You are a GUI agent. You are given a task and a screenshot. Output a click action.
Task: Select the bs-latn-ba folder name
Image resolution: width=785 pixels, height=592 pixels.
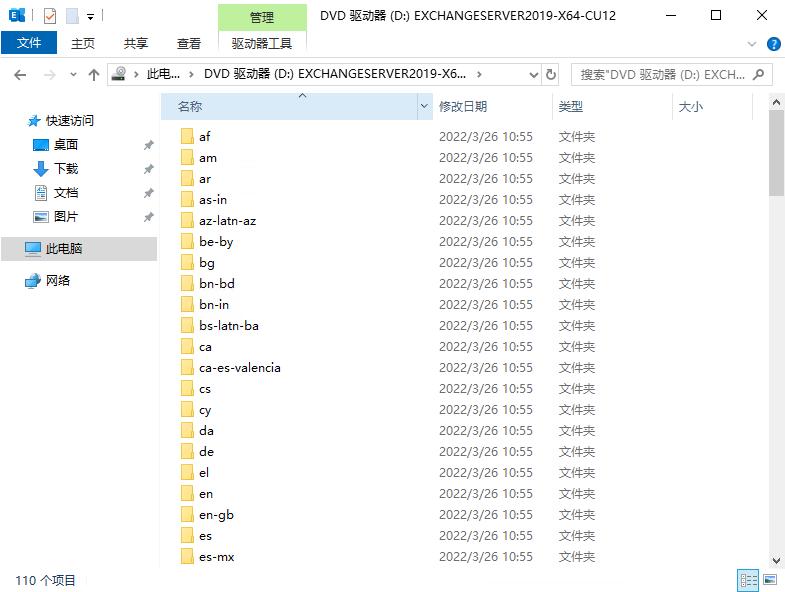click(x=229, y=326)
